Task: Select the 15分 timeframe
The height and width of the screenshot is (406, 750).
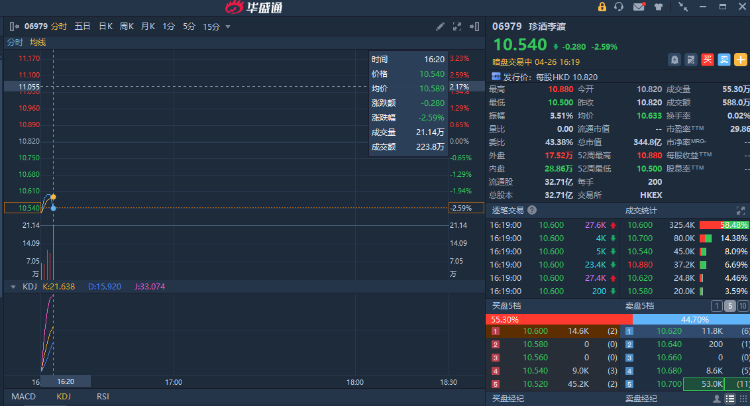Action: (x=211, y=27)
